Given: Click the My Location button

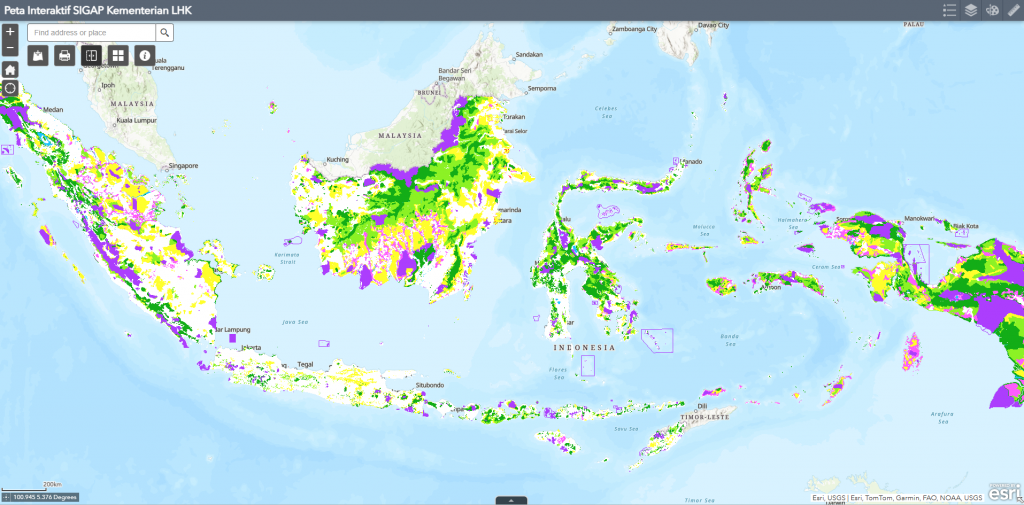Looking at the screenshot, I should click(x=10, y=89).
